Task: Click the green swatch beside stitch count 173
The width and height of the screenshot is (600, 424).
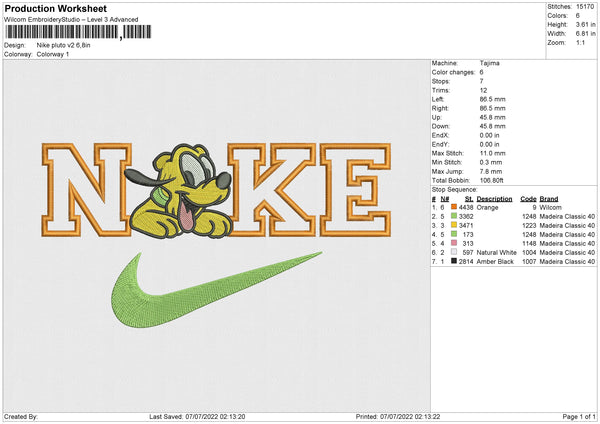Action: 454,234
